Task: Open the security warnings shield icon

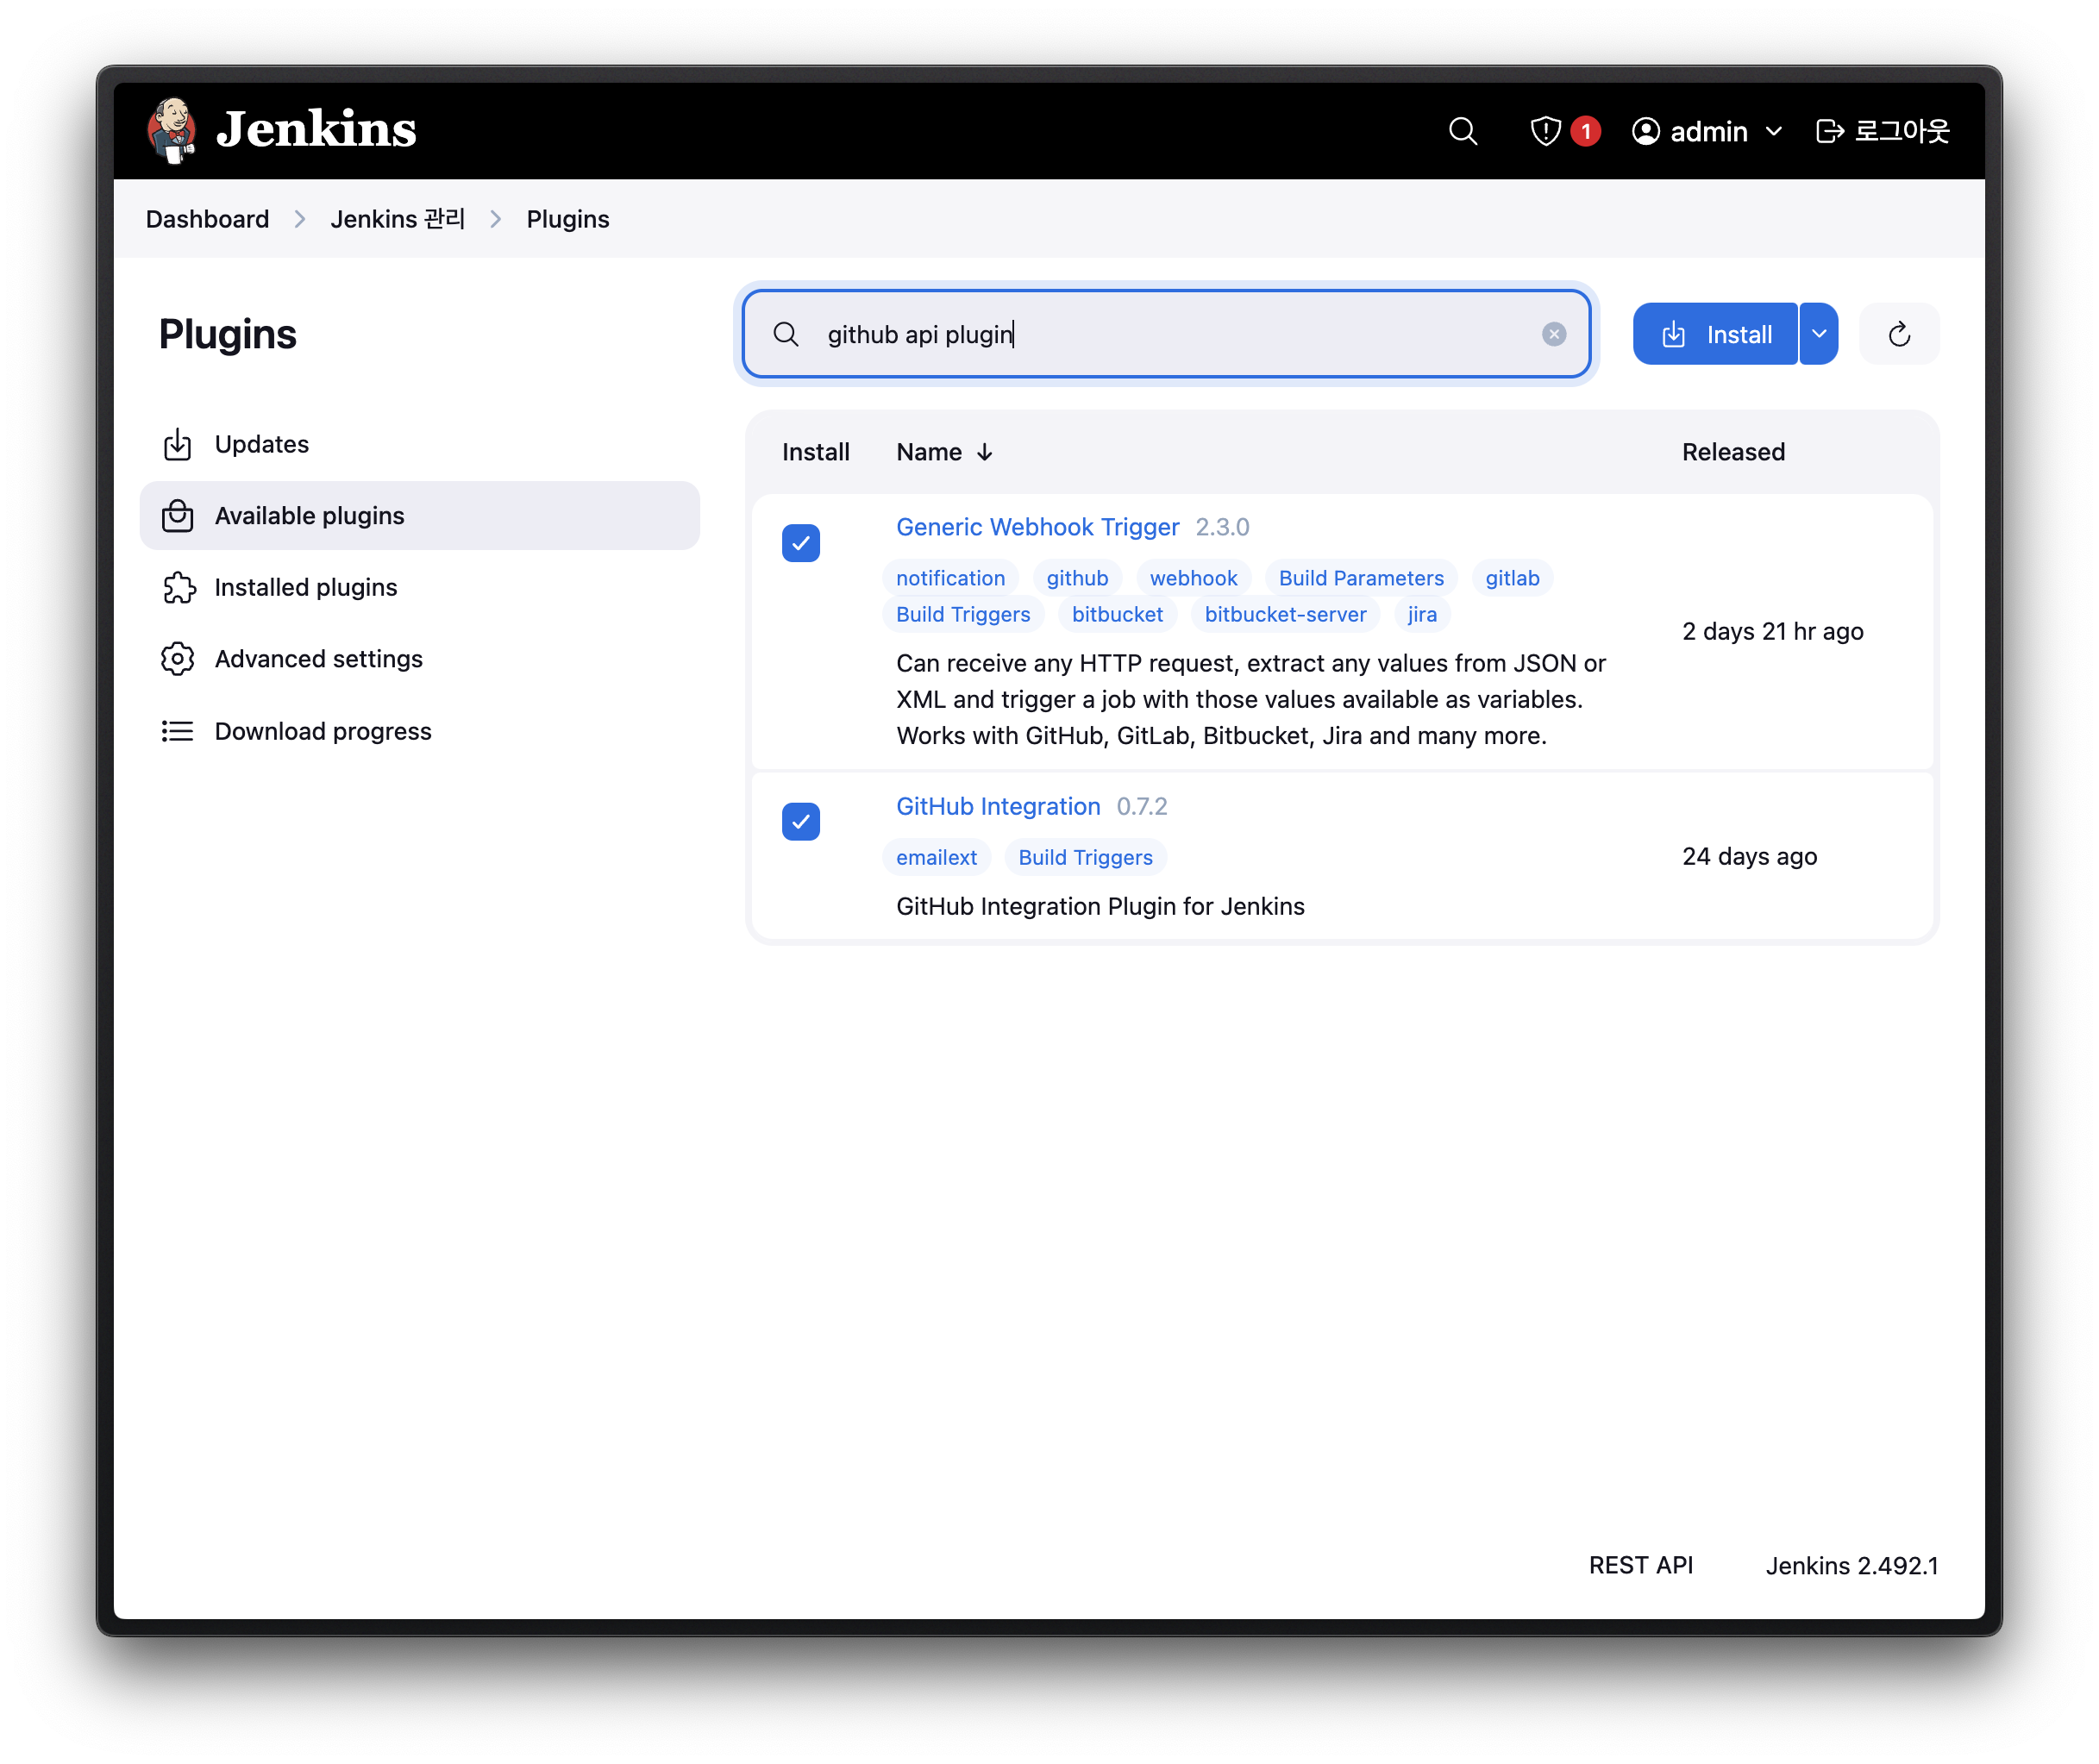Action: pos(1545,131)
